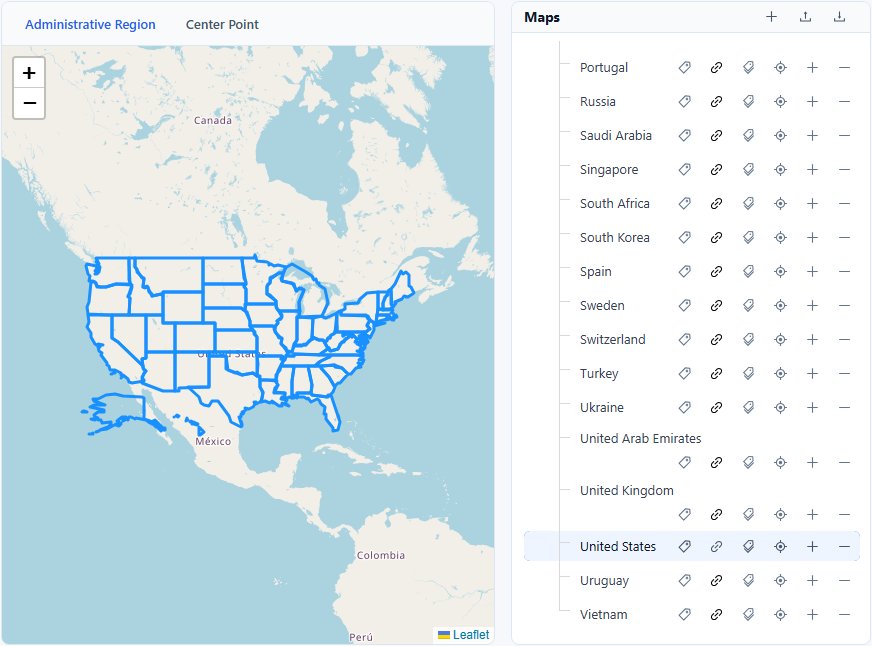Select Portugal in the maps tree
The height and width of the screenshot is (646, 872).
[603, 67]
